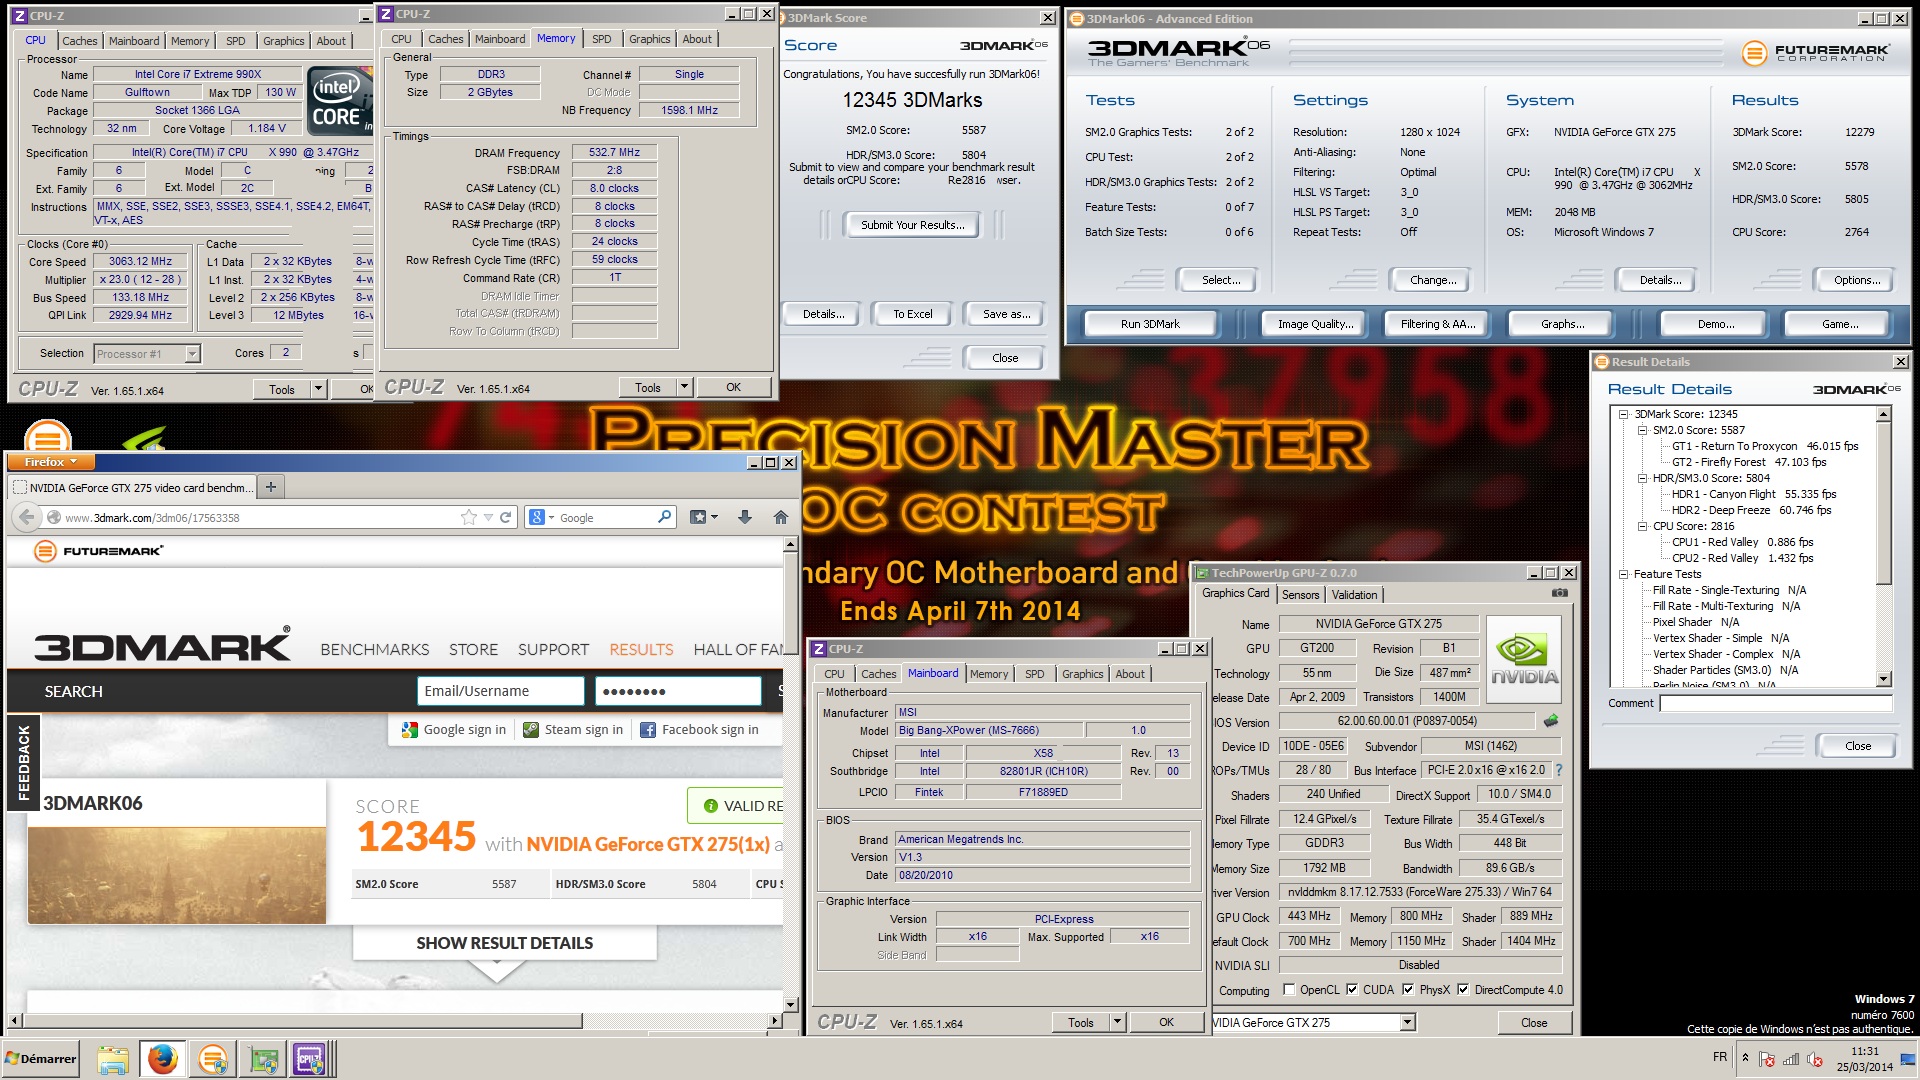The height and width of the screenshot is (1080, 1920).
Task: Toggle the CUDA checkbox in GPU-Z
Action: pyautogui.click(x=1352, y=990)
